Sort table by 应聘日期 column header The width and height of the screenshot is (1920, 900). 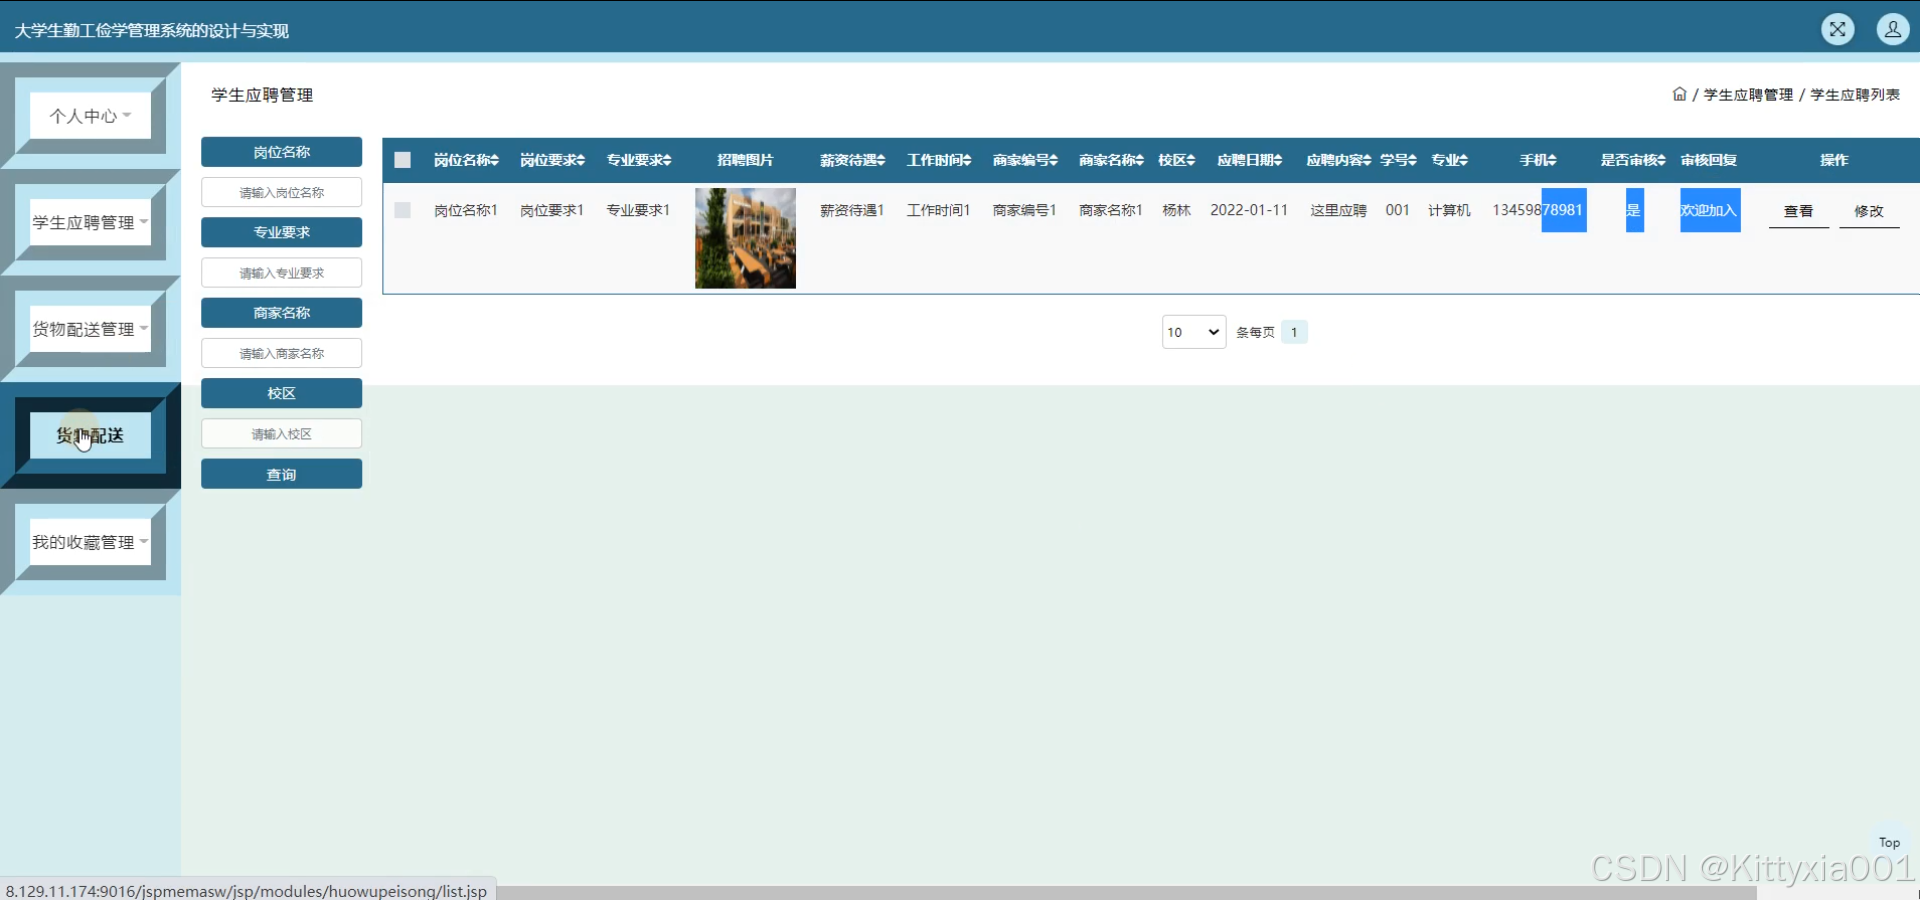click(x=1249, y=160)
